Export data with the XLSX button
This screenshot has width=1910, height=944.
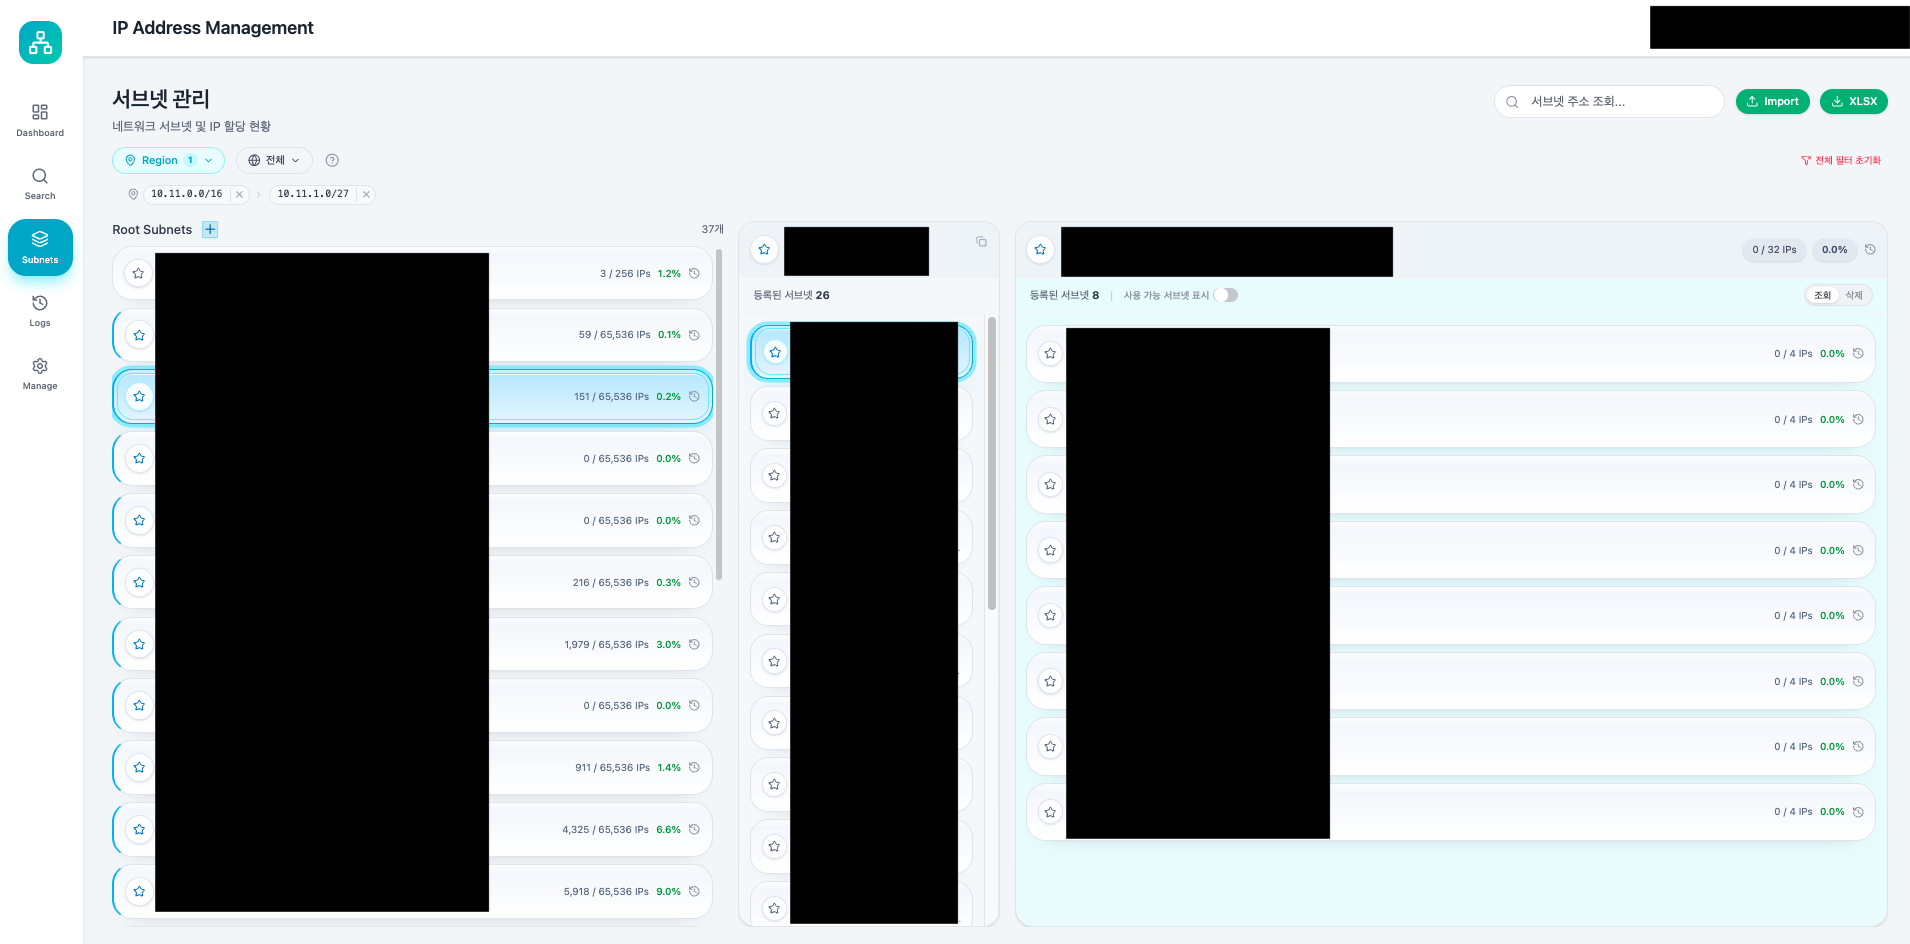pos(1853,101)
